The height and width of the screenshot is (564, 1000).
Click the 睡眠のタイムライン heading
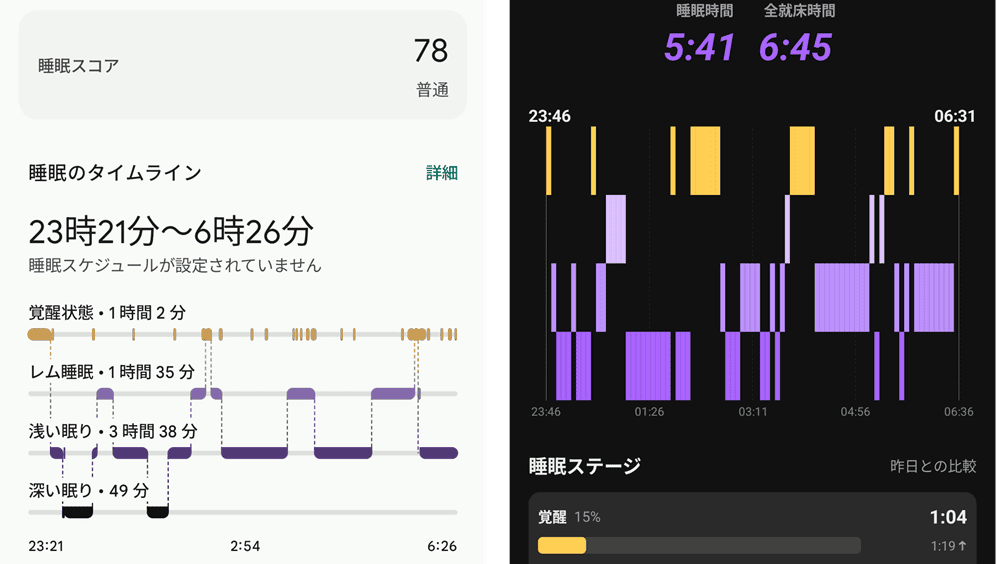(115, 173)
